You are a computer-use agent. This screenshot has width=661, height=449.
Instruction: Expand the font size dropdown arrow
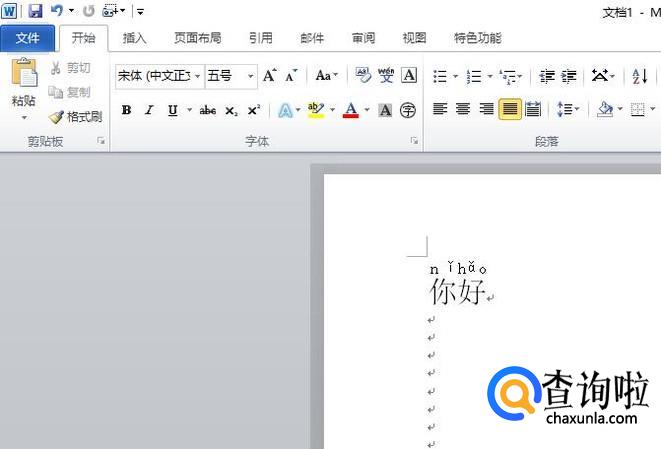[x=251, y=76]
